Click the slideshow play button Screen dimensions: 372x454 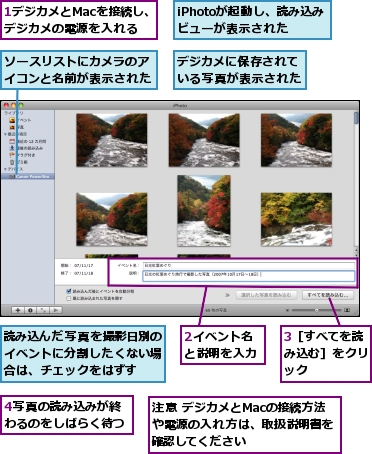[x=56, y=310]
